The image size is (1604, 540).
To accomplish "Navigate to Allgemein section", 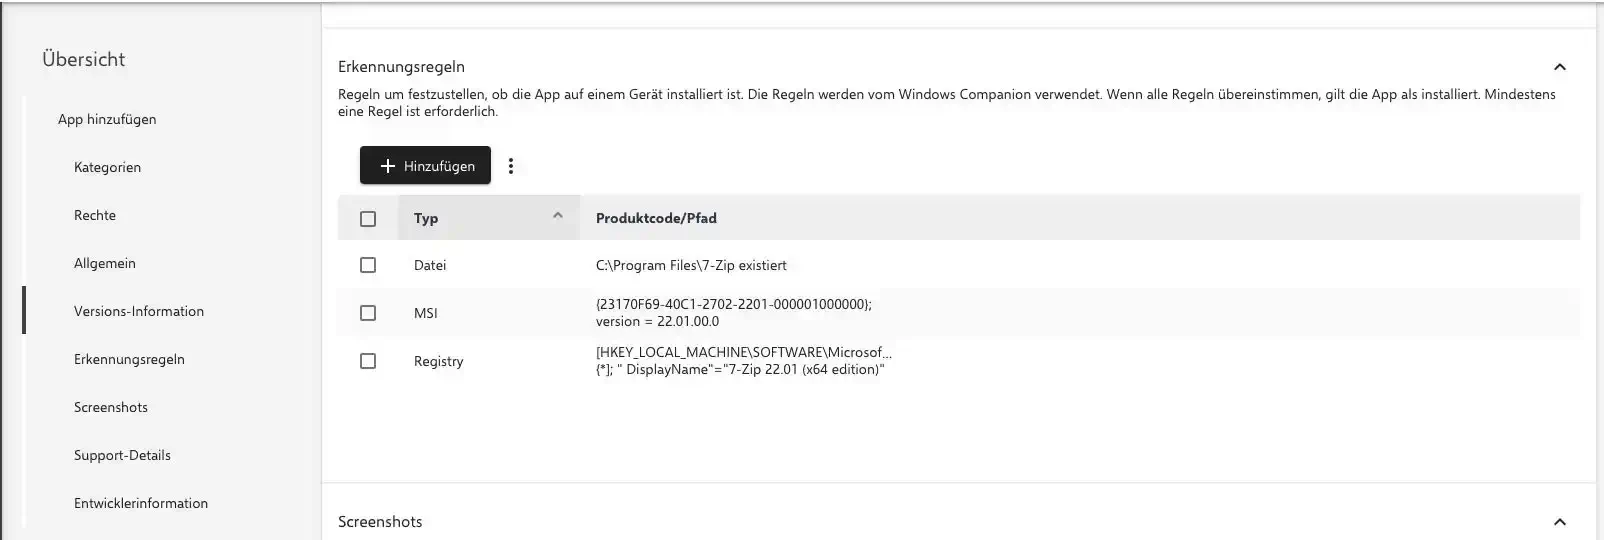I will click(105, 263).
